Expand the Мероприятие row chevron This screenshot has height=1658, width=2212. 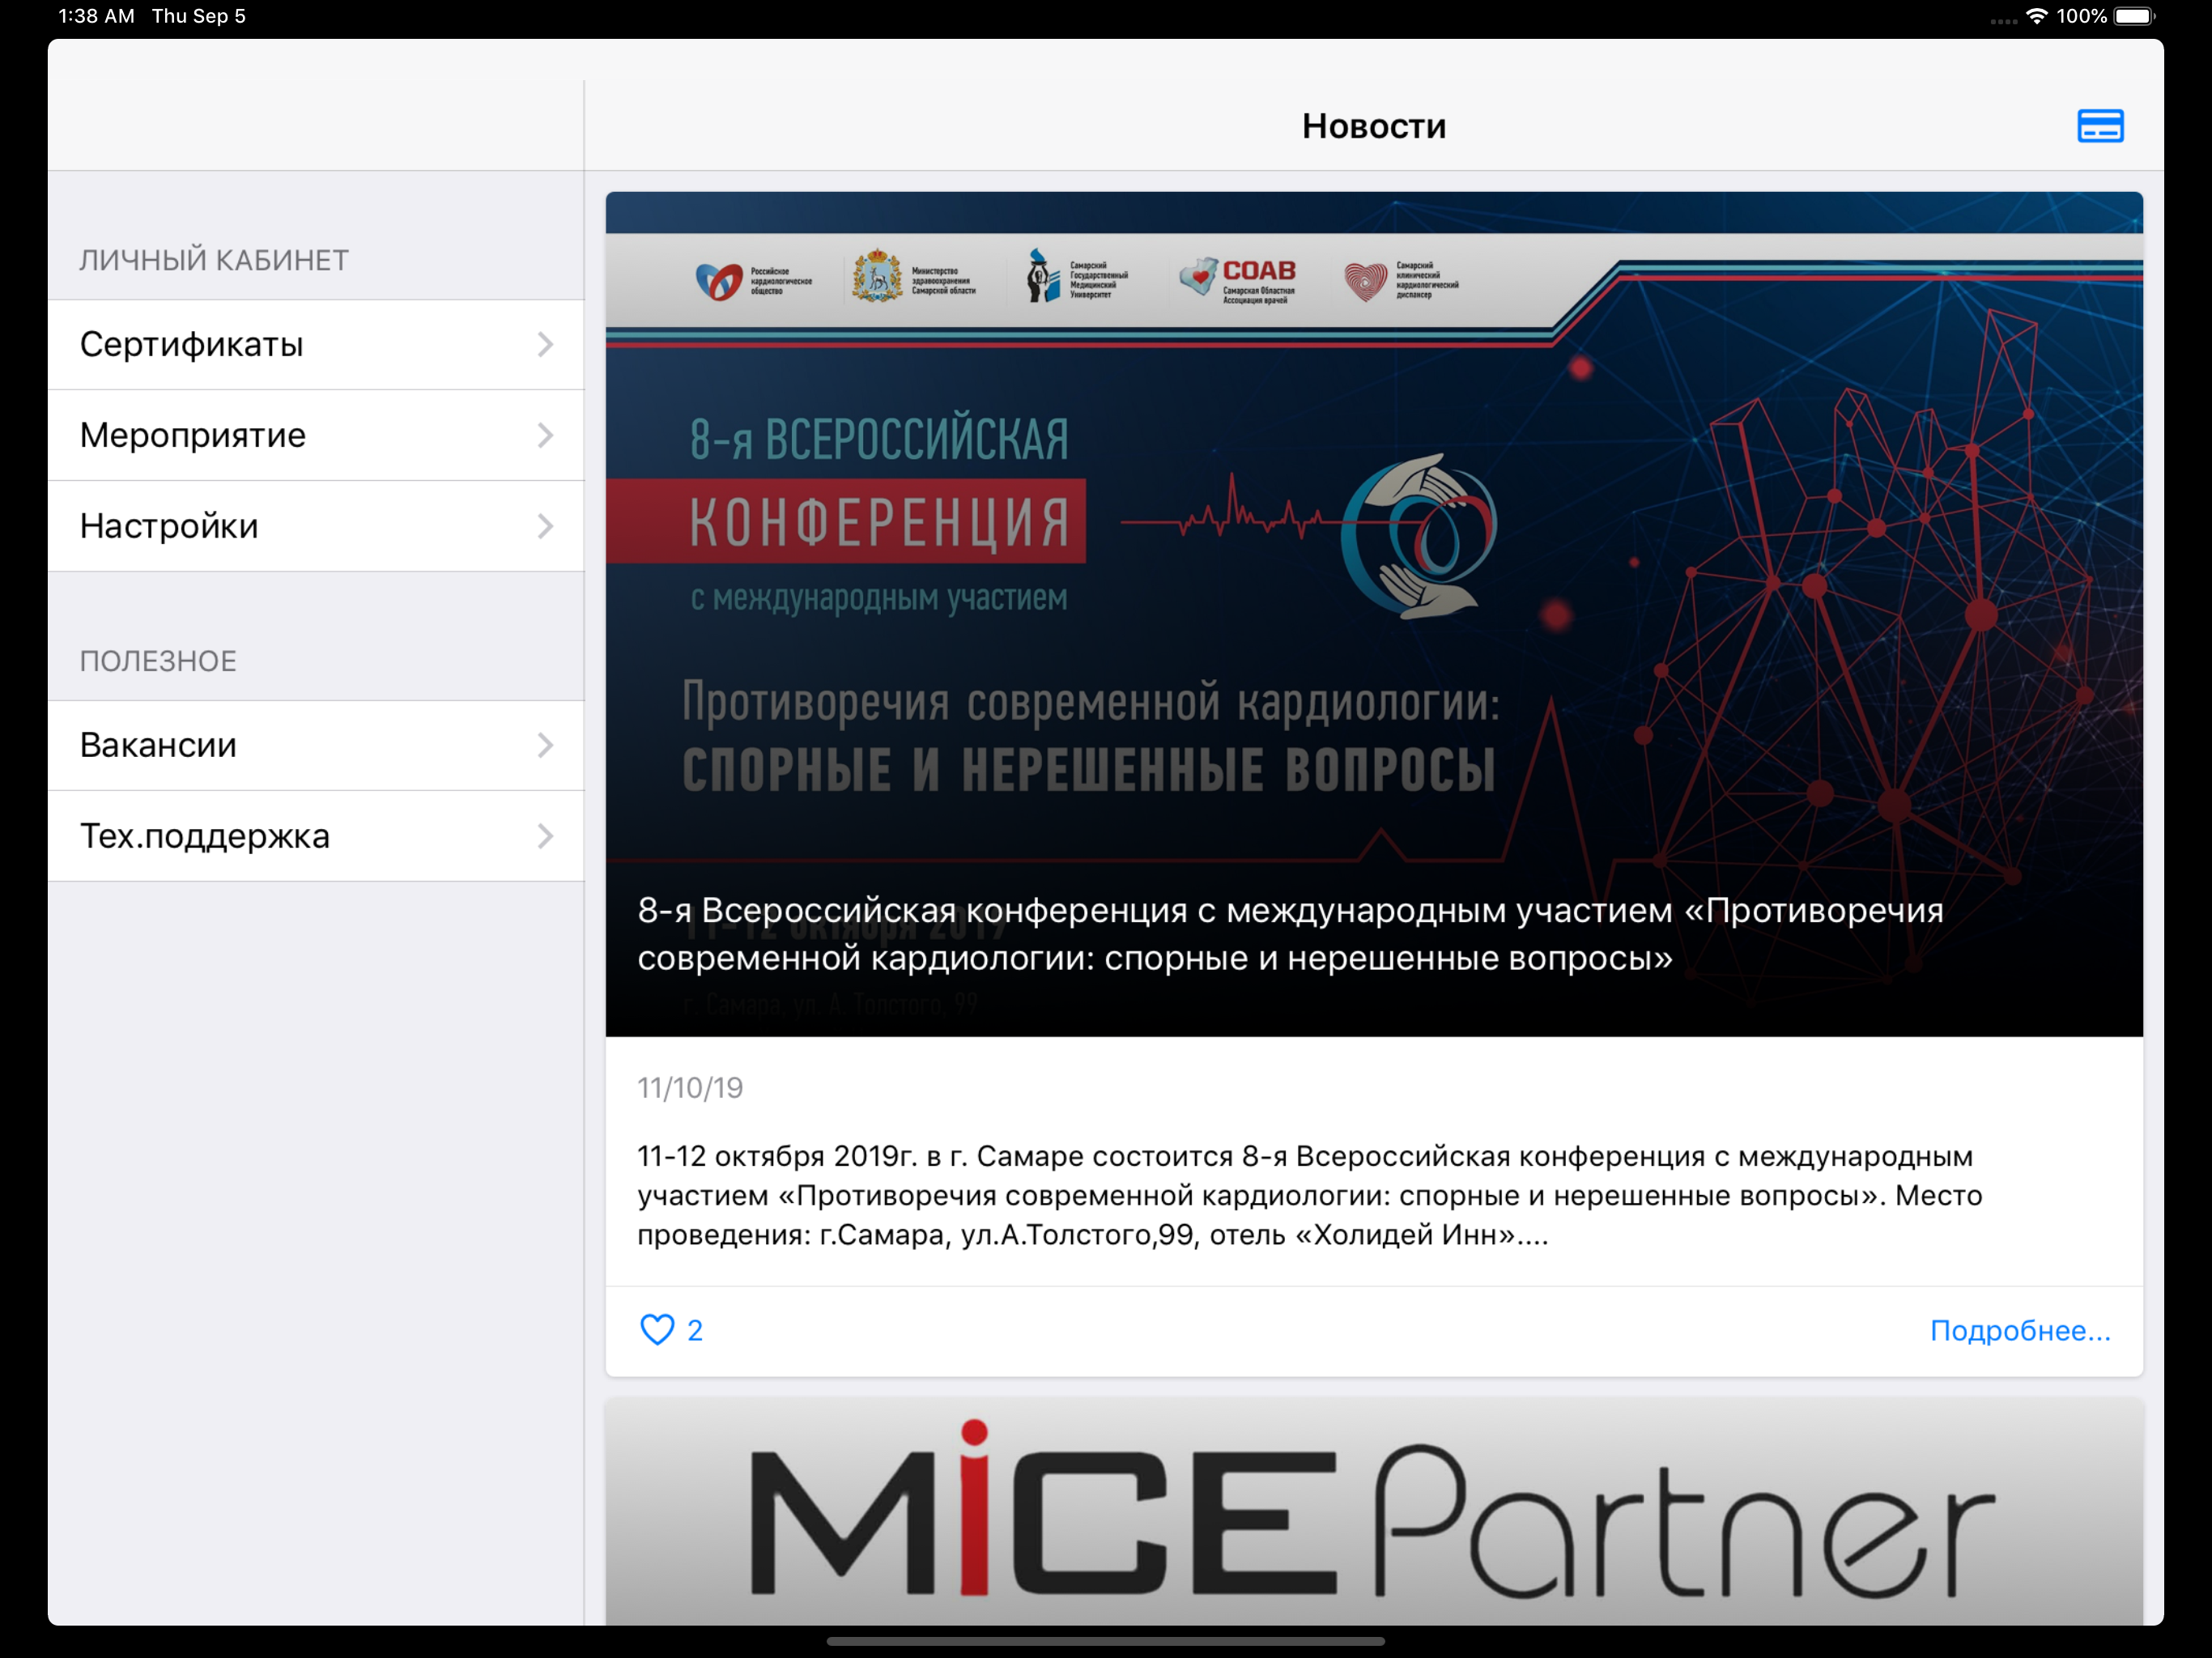(545, 436)
